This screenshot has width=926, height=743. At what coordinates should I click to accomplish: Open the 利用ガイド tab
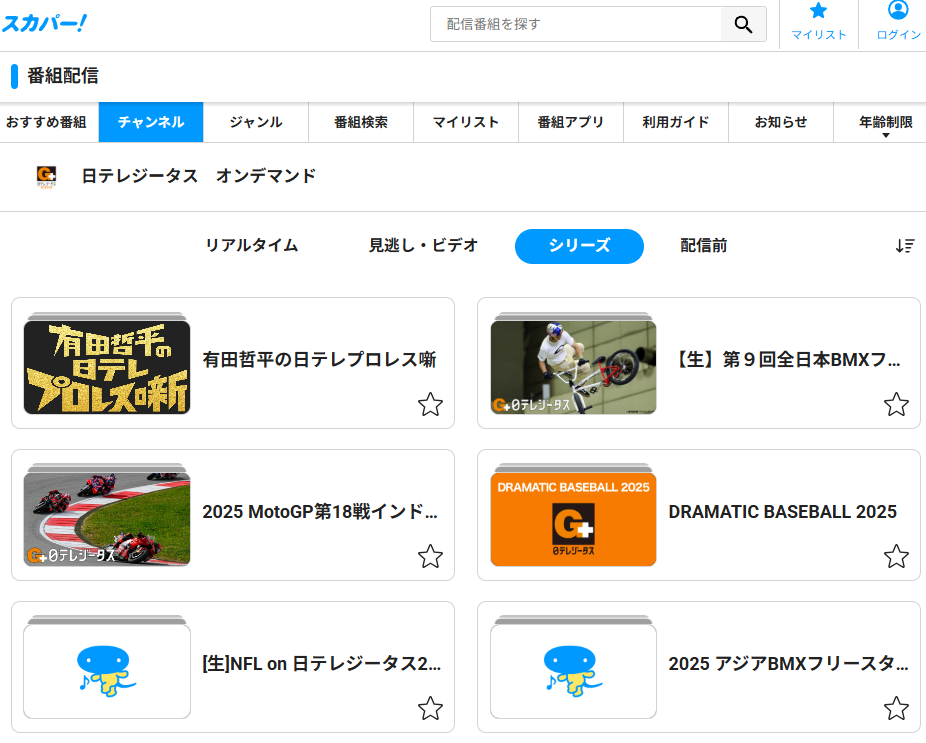675,123
